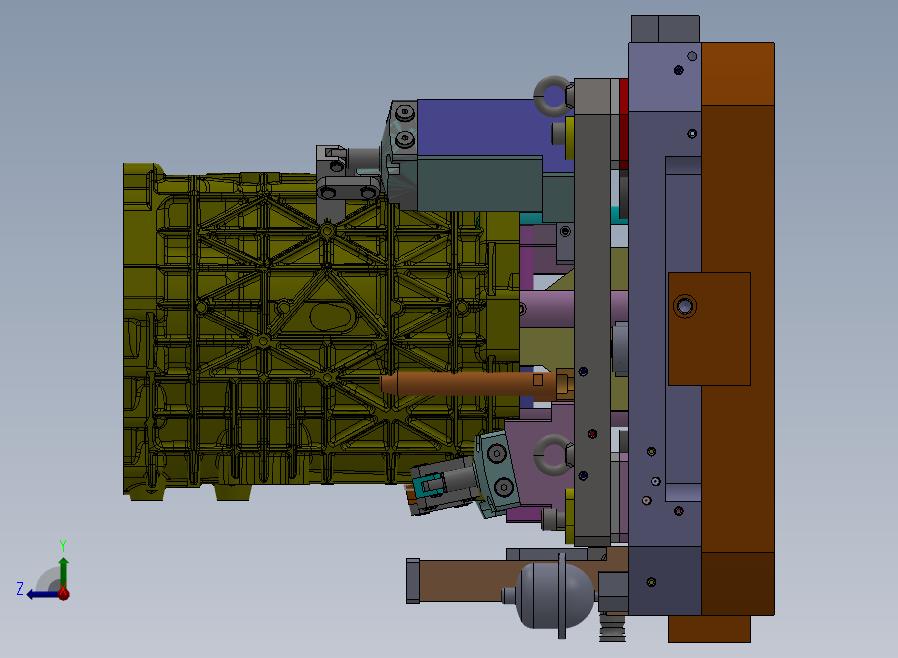Select the dark gray block atop the mold

point(665,29)
